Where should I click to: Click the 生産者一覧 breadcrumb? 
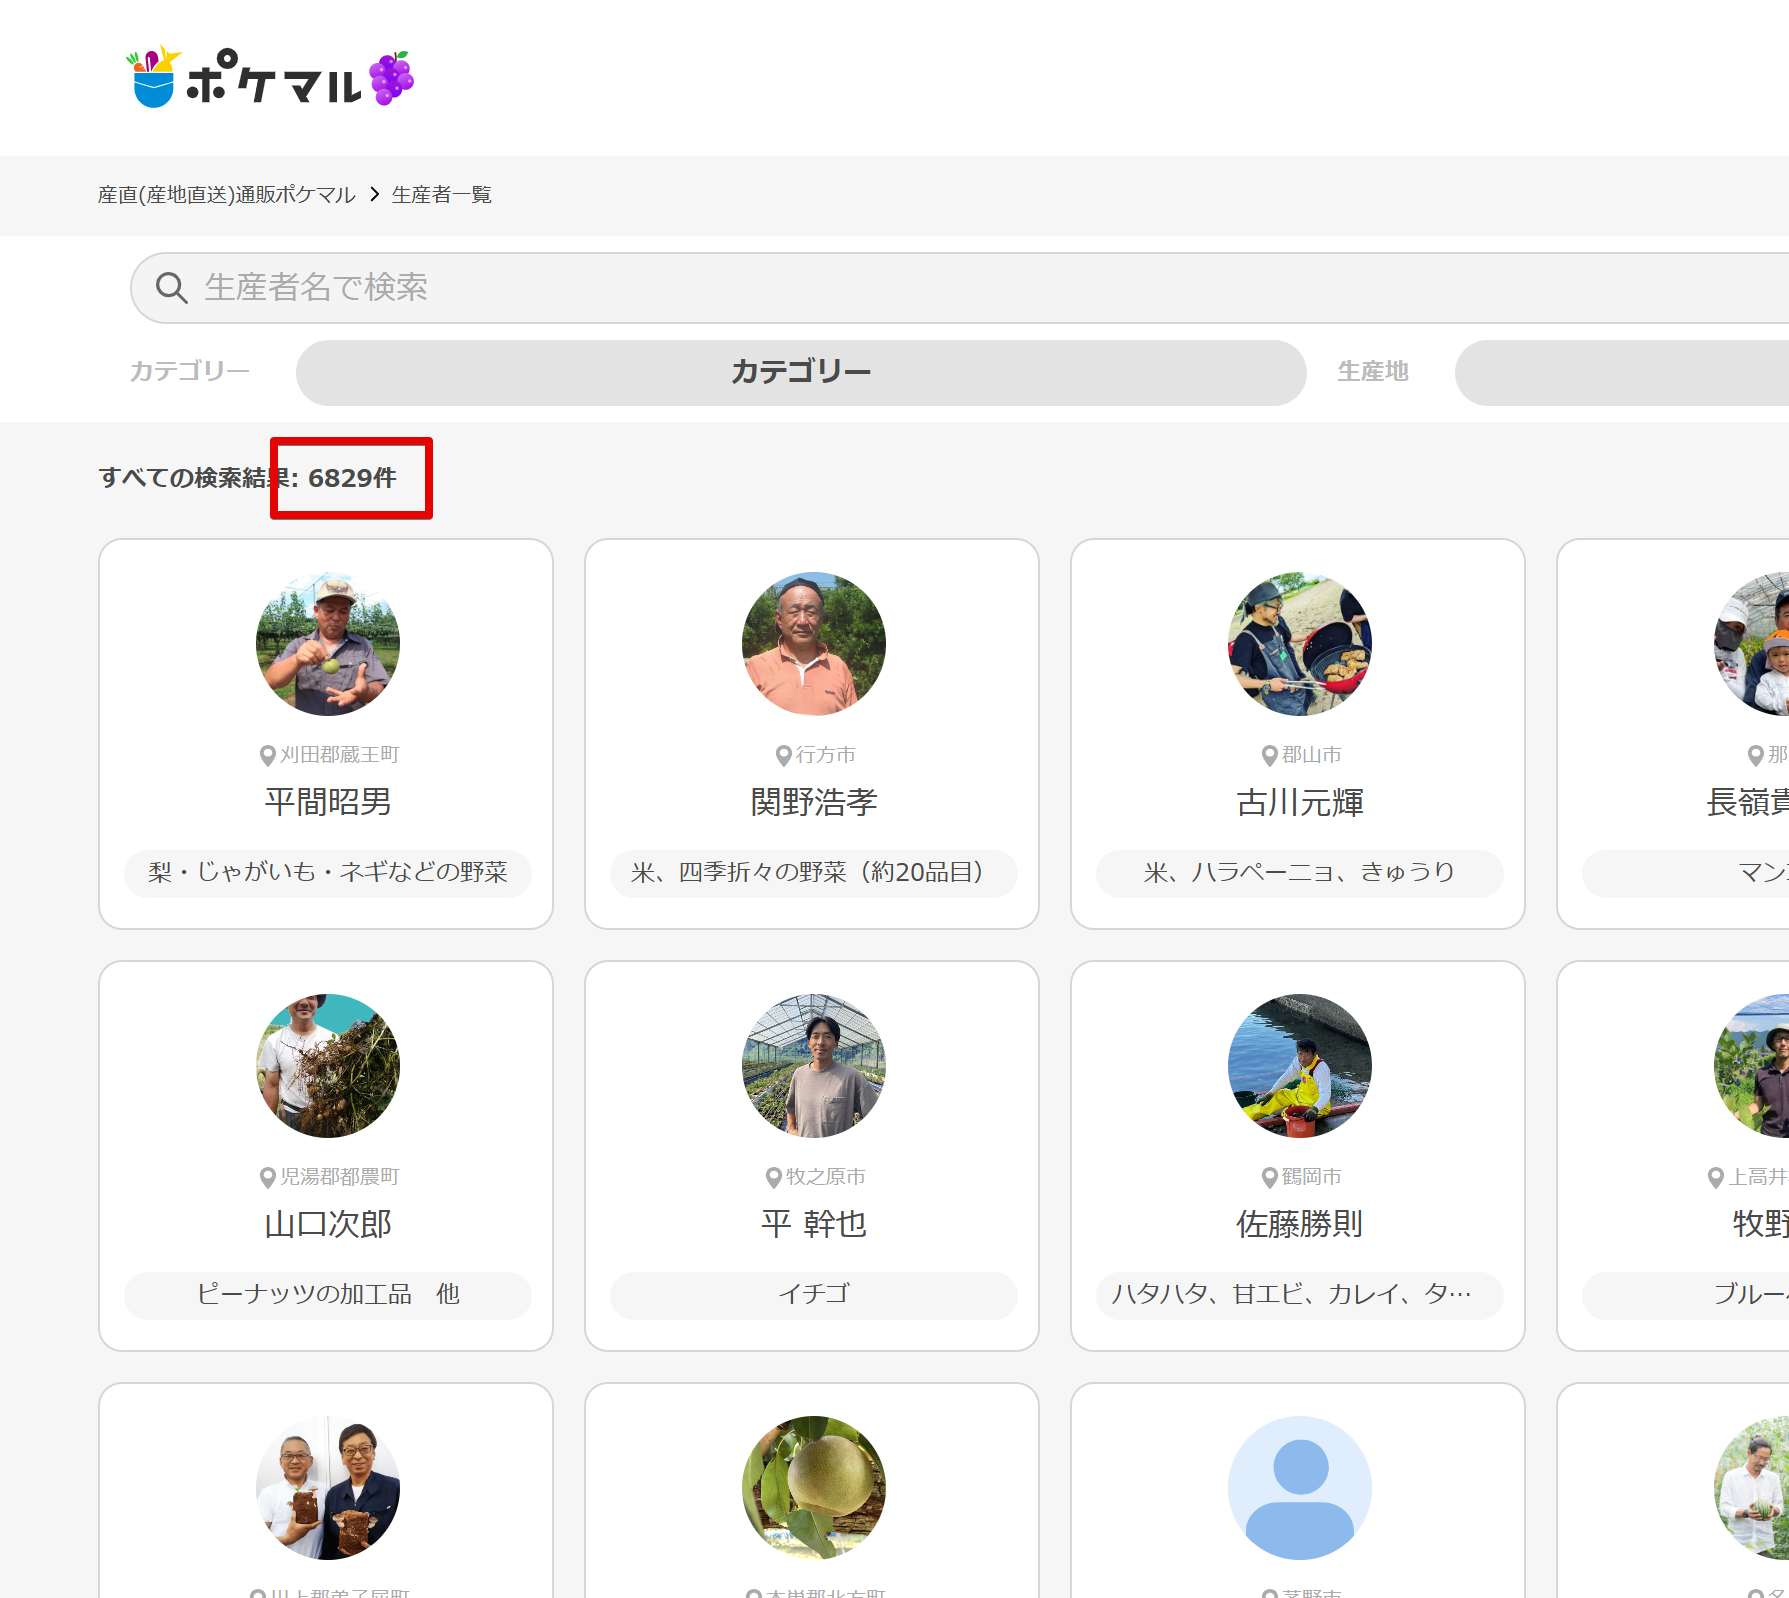(442, 195)
